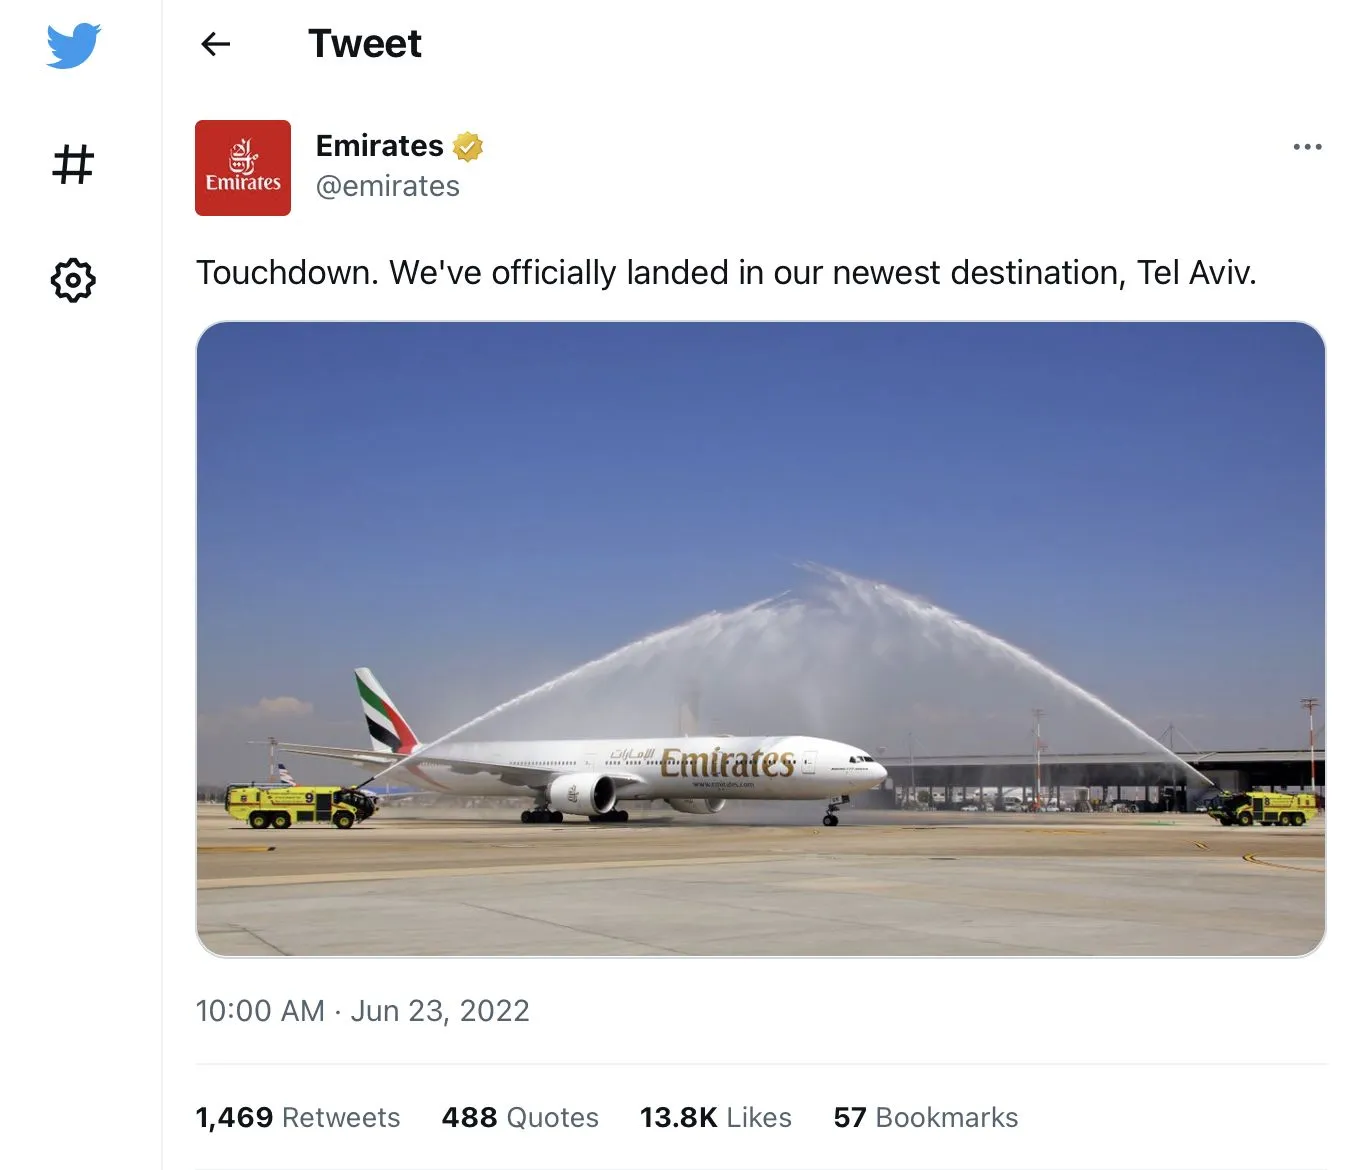Click the Twitter bird logo
The height and width of the screenshot is (1170, 1348).
coord(73,46)
